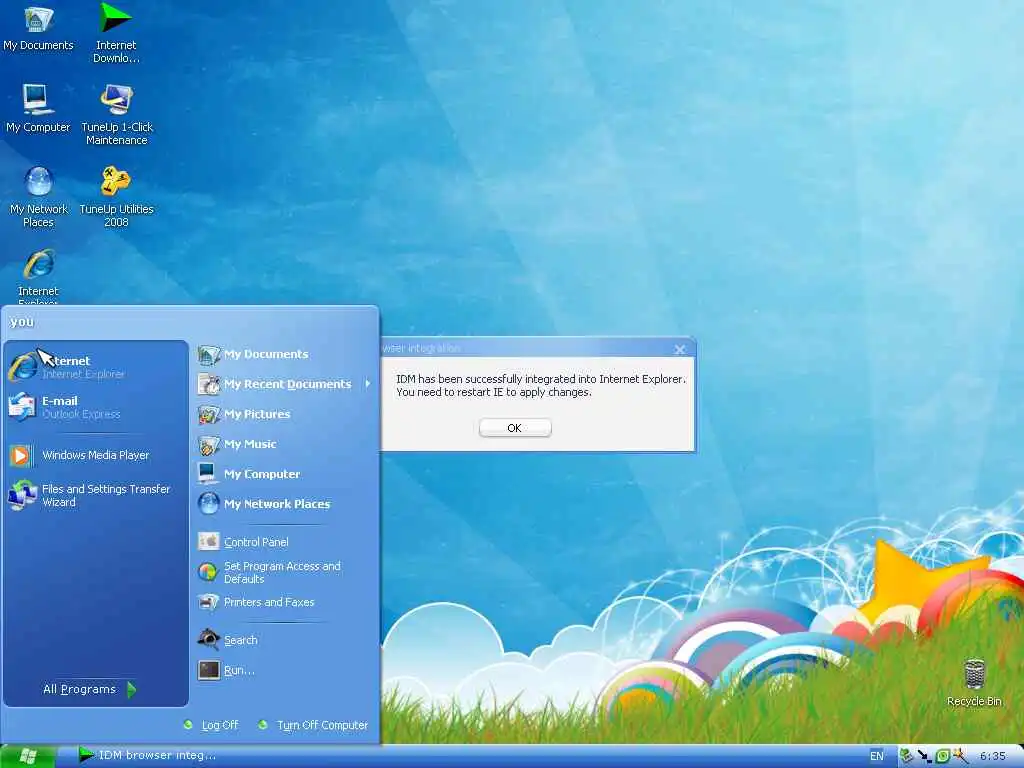Click the EN language indicator

876,756
